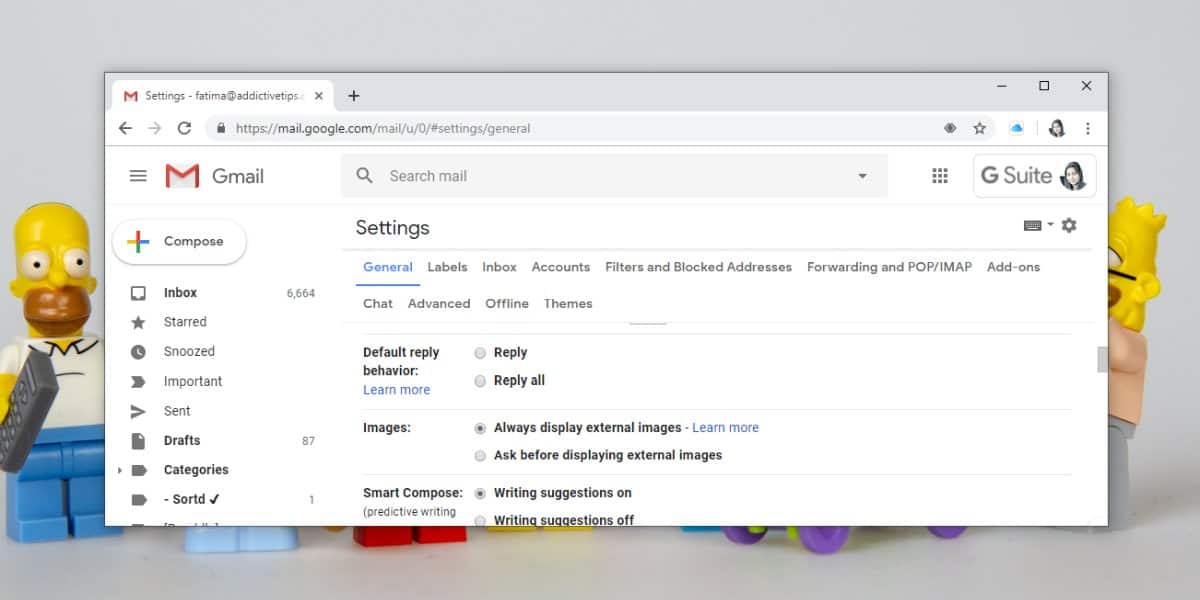Select Writing suggestions off

pos(480,520)
